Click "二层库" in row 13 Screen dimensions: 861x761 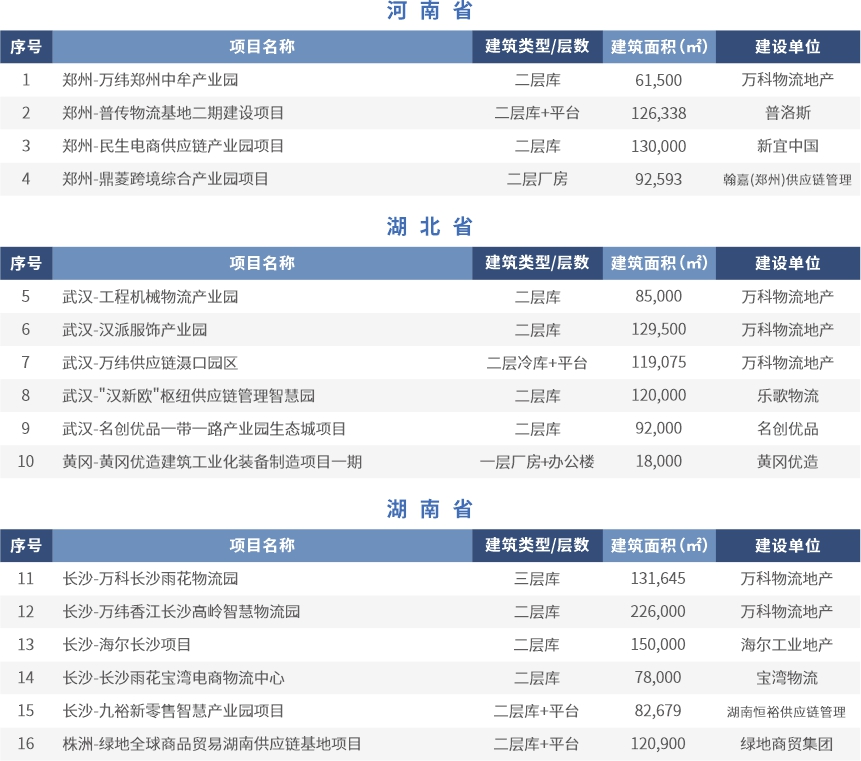click(x=536, y=645)
